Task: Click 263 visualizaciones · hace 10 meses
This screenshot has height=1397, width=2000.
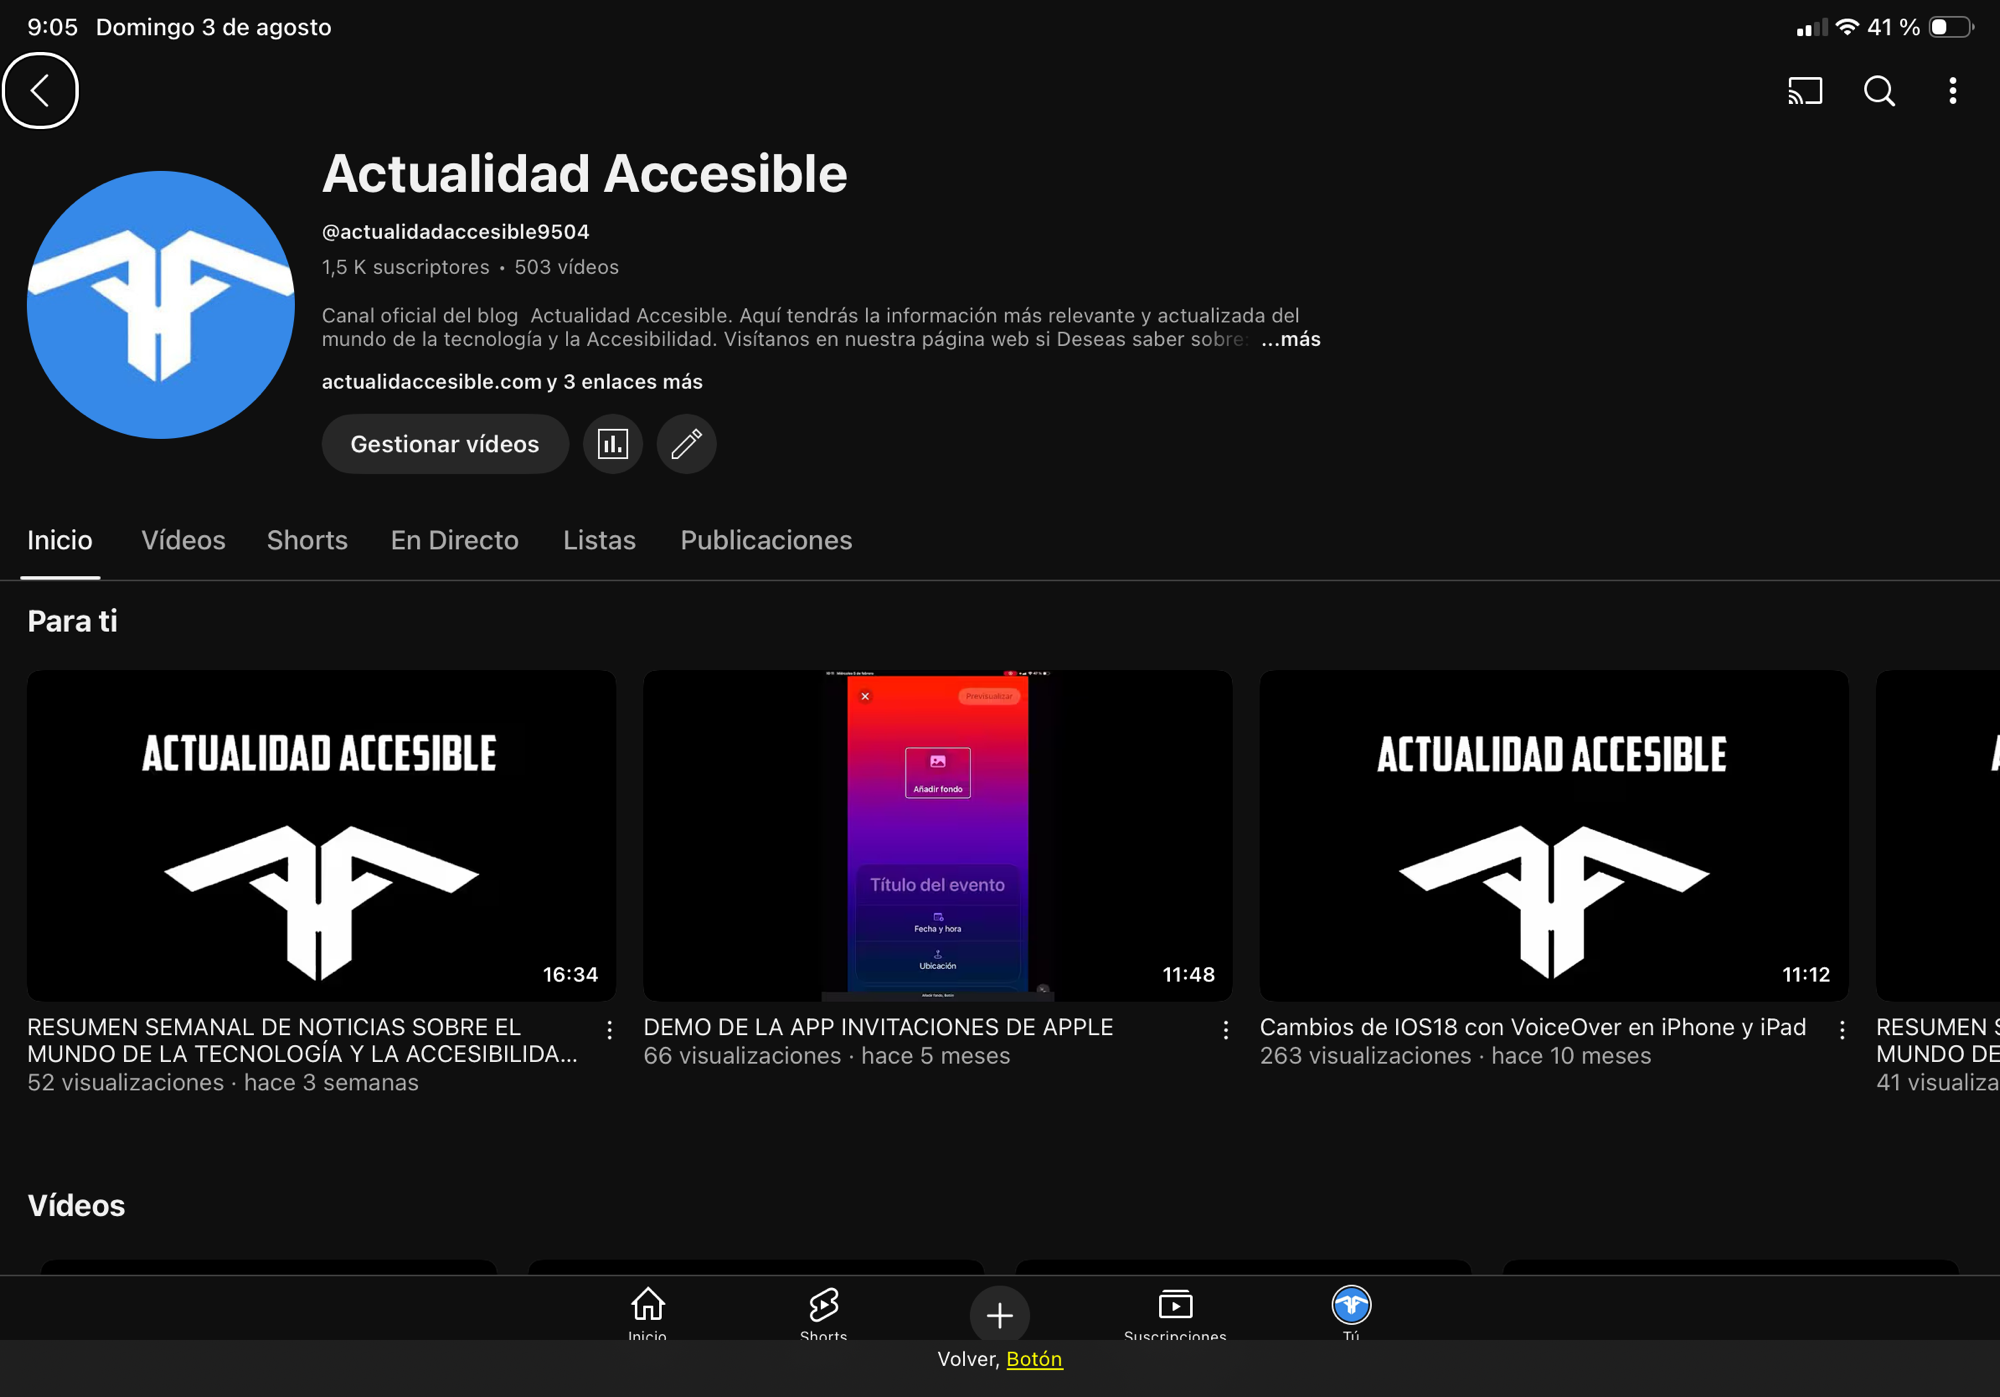Action: (x=1455, y=1057)
